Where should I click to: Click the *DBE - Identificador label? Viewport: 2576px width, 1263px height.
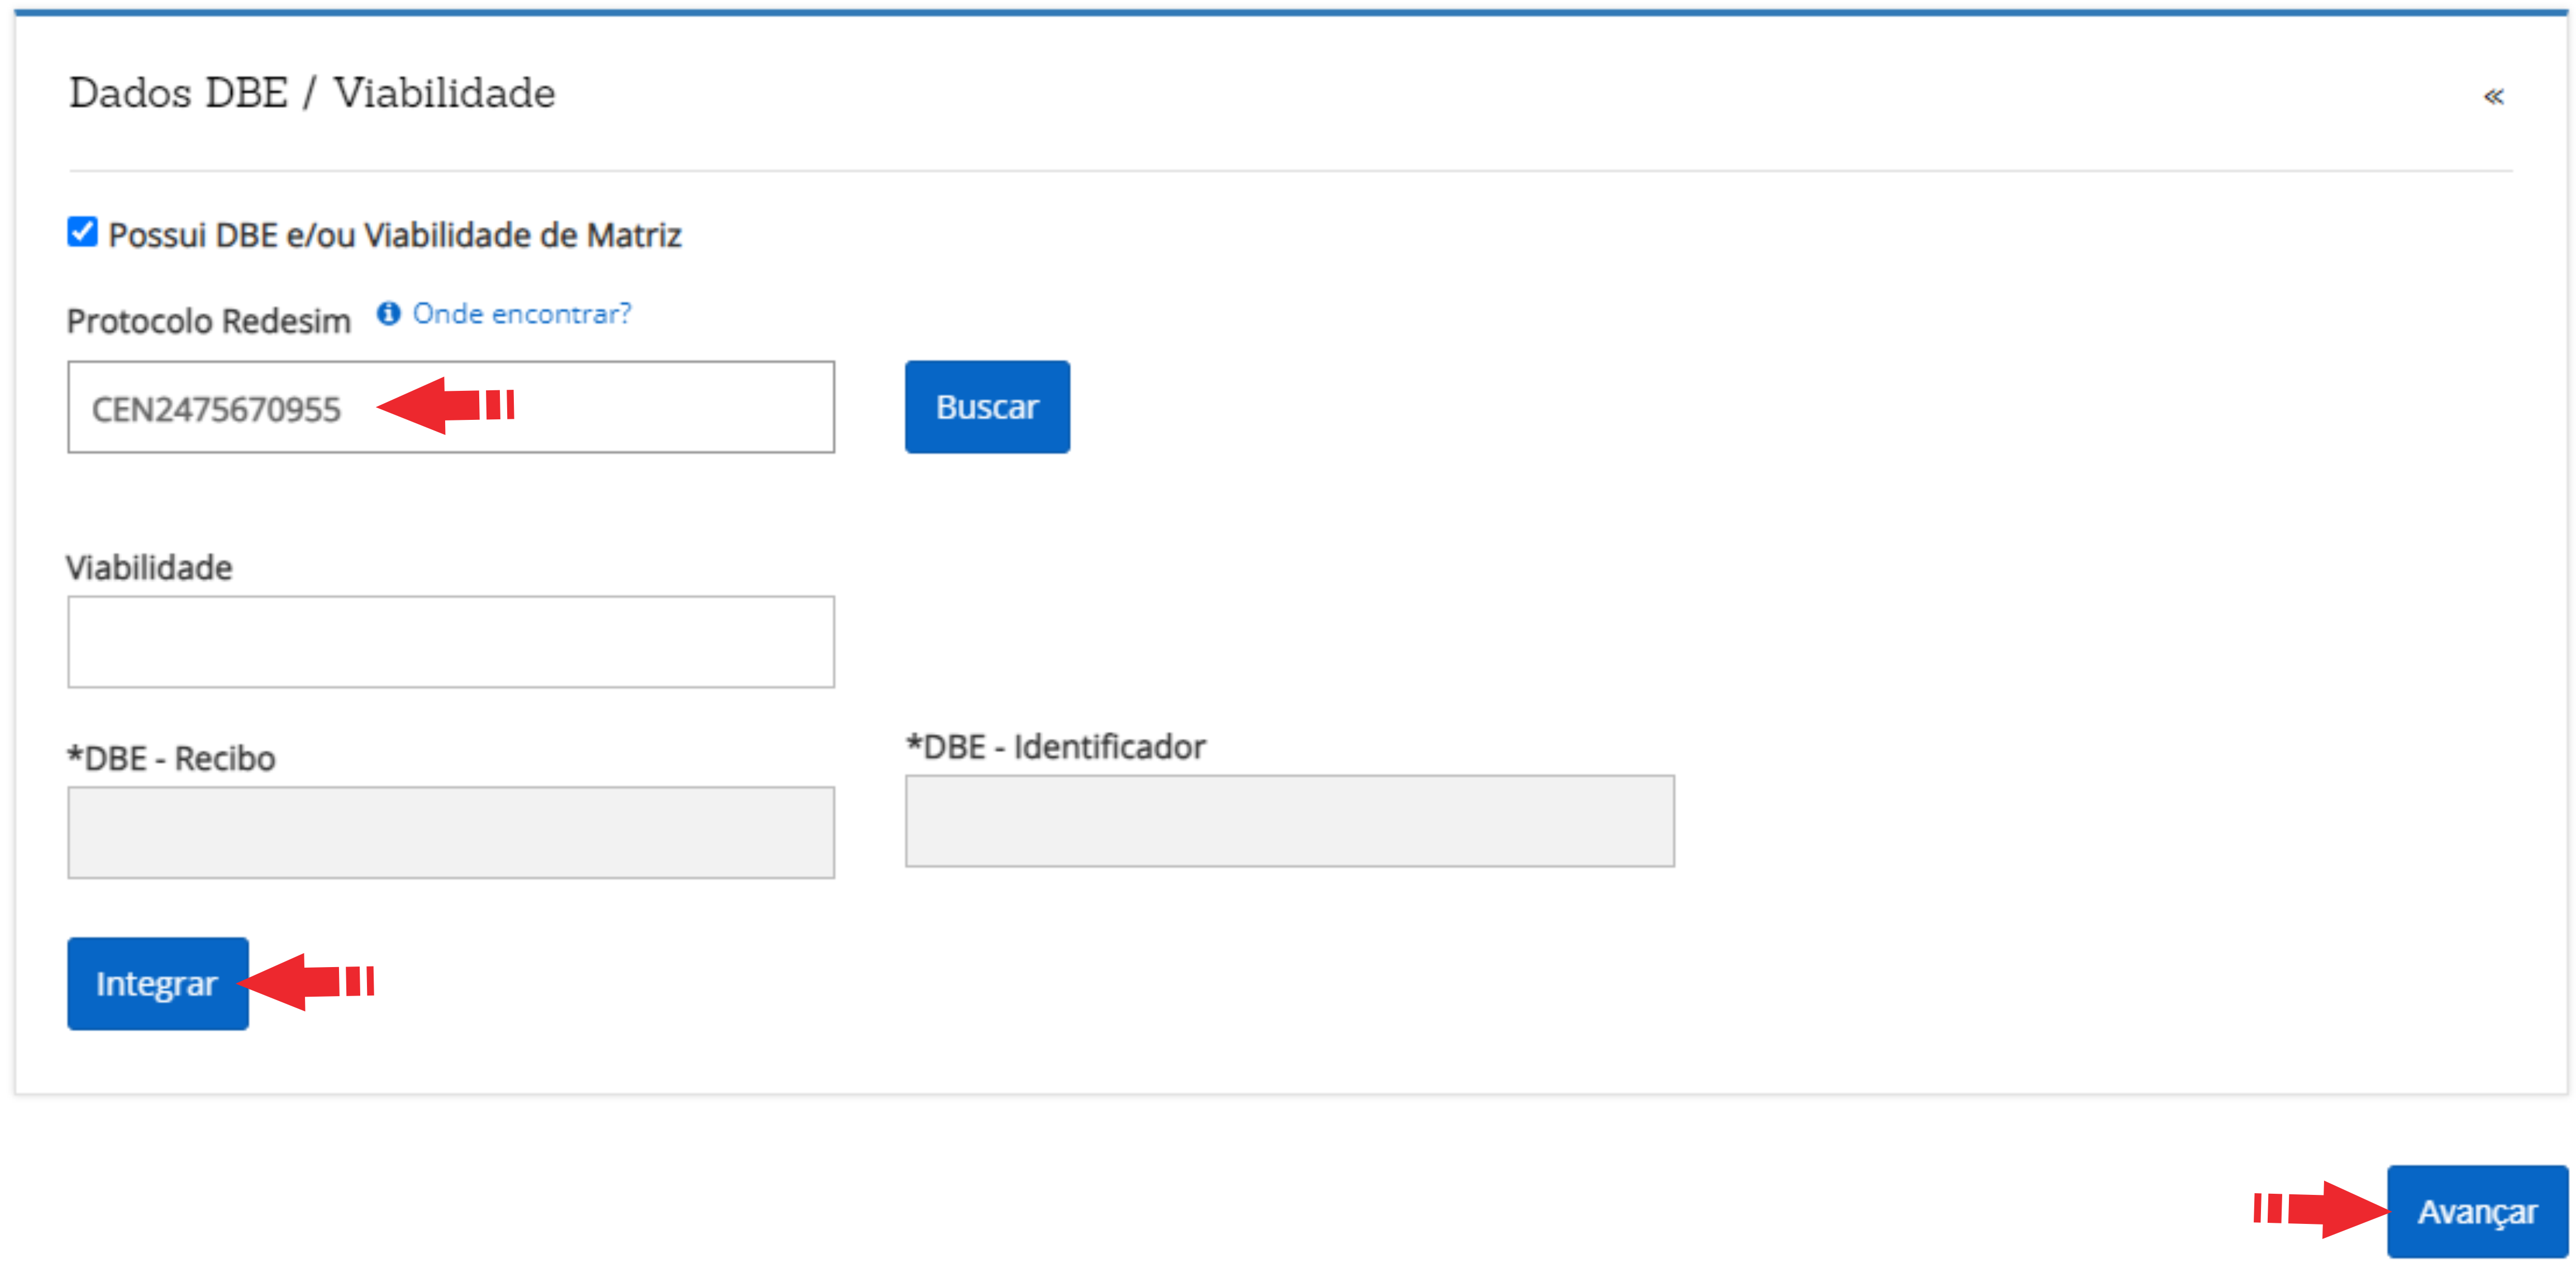coord(1055,747)
